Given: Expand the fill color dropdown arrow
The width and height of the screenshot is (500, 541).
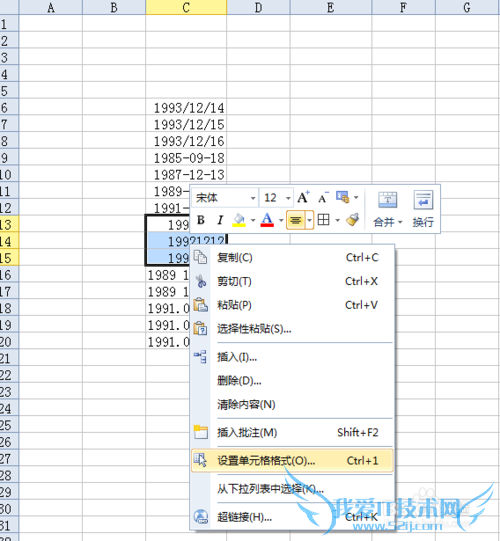Looking at the screenshot, I should pos(253,220).
